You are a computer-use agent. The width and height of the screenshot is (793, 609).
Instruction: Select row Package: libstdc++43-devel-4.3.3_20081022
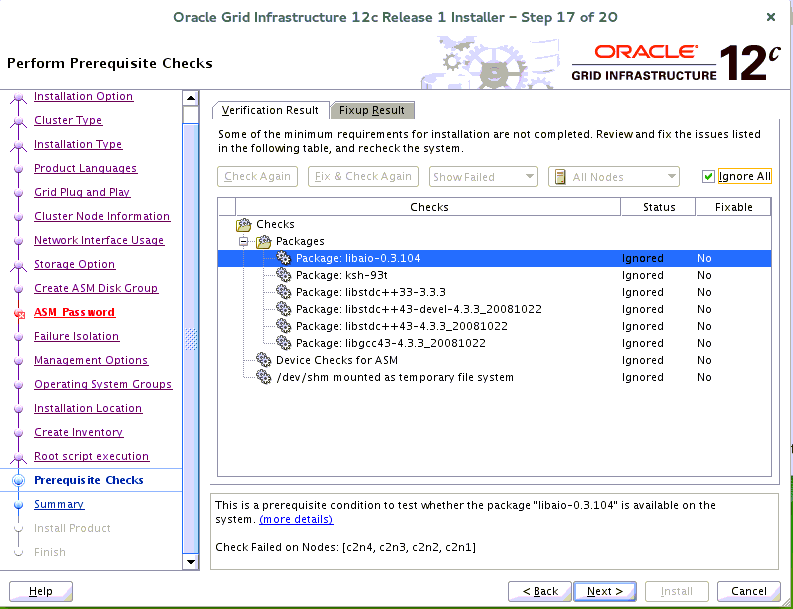(x=494, y=309)
